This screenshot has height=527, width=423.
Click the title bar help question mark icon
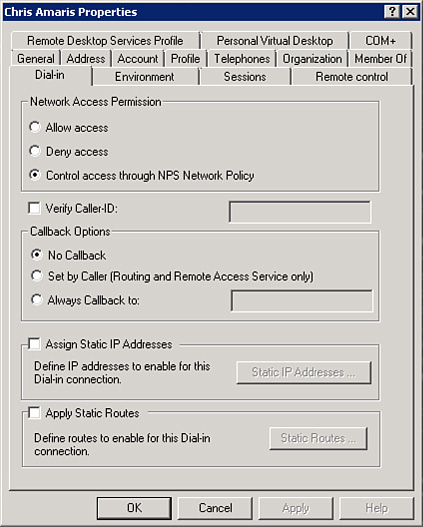pyautogui.click(x=392, y=12)
